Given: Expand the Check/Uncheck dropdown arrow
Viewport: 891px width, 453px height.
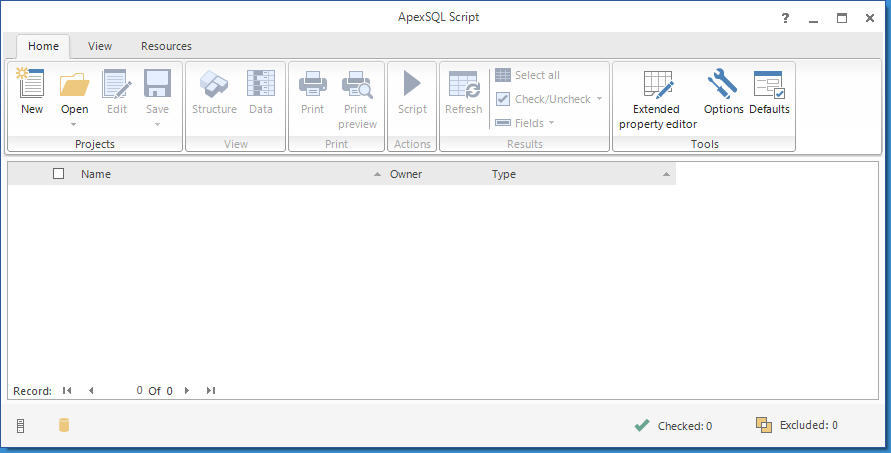Looking at the screenshot, I should click(x=599, y=99).
